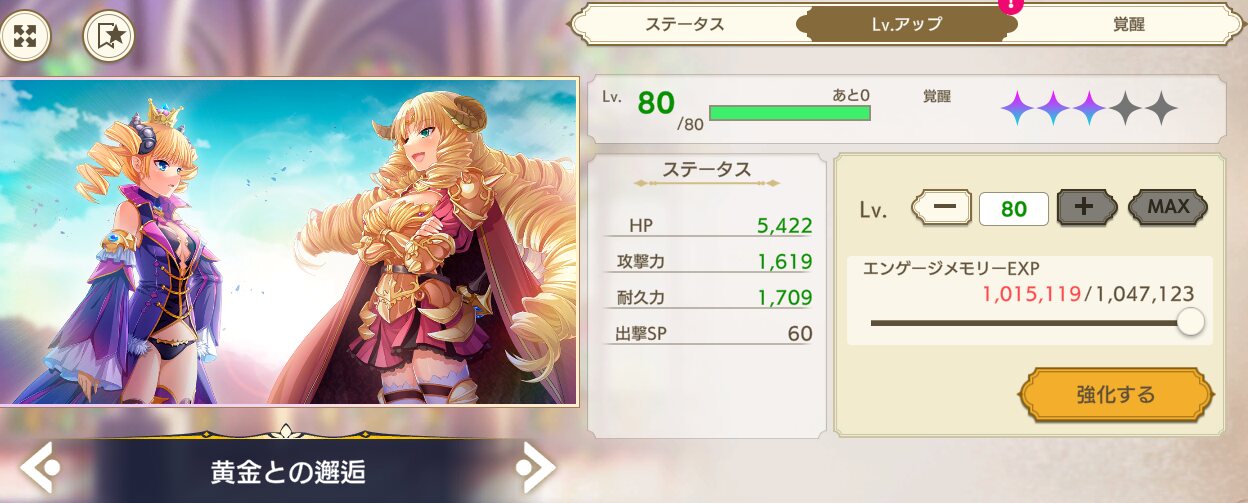The image size is (1248, 503).
Task: Open the 覚醒 tab
Action: point(1128,24)
